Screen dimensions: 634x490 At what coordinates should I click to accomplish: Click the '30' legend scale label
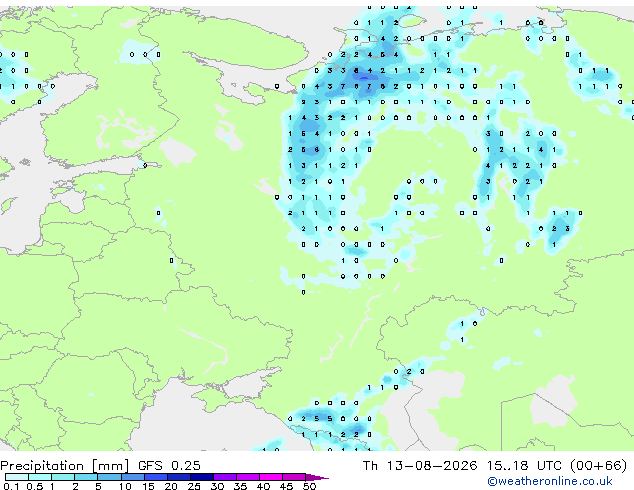217,486
